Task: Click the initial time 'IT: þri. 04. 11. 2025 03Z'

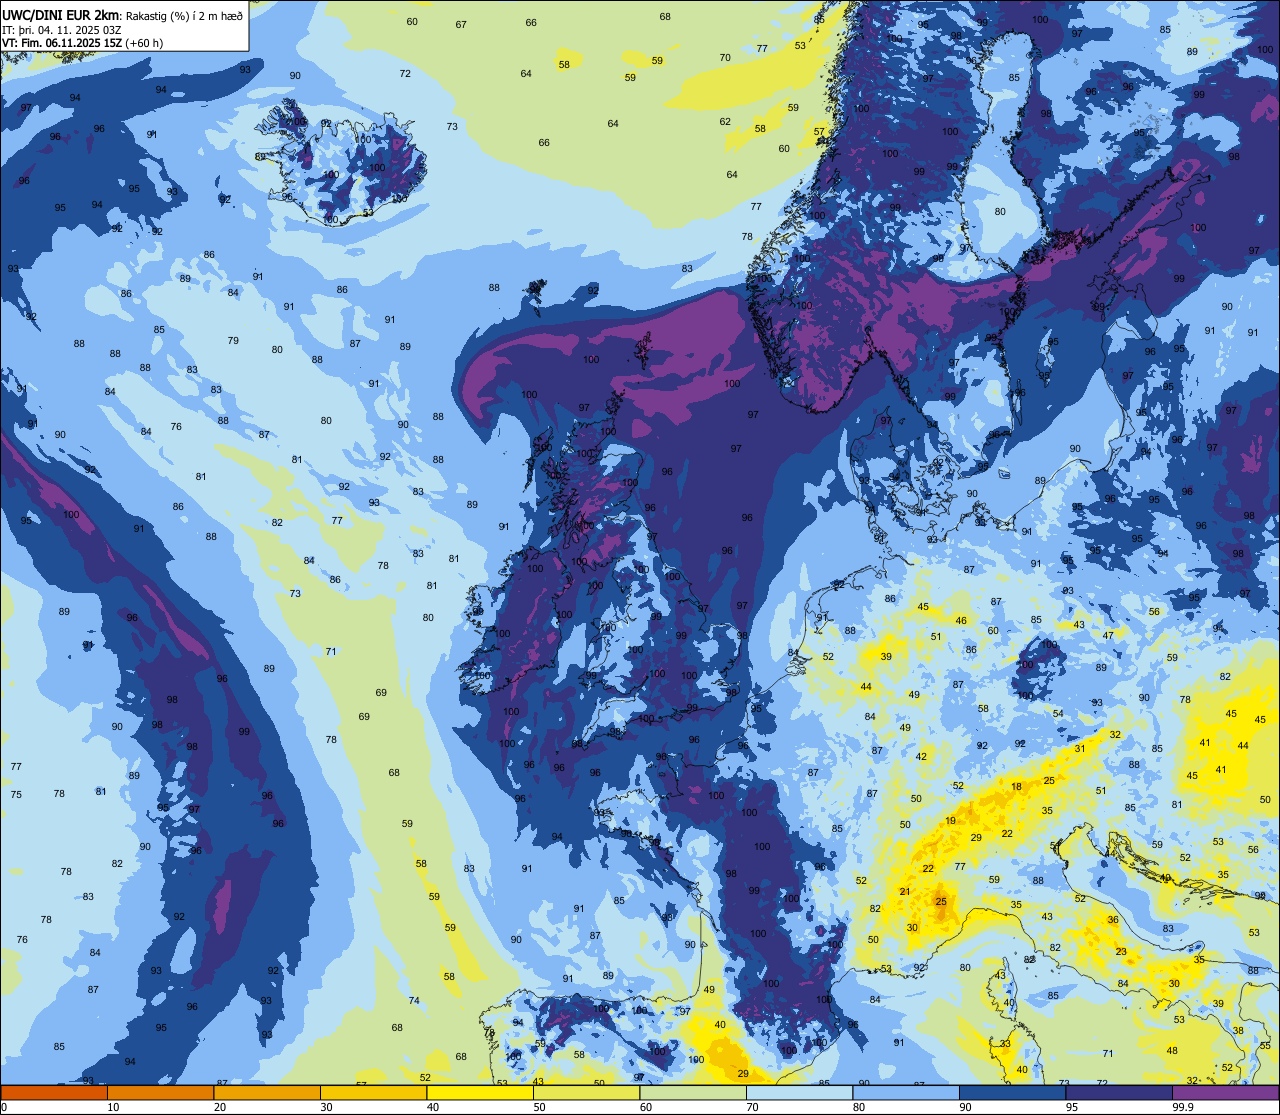Action: pyautogui.click(x=62, y=29)
